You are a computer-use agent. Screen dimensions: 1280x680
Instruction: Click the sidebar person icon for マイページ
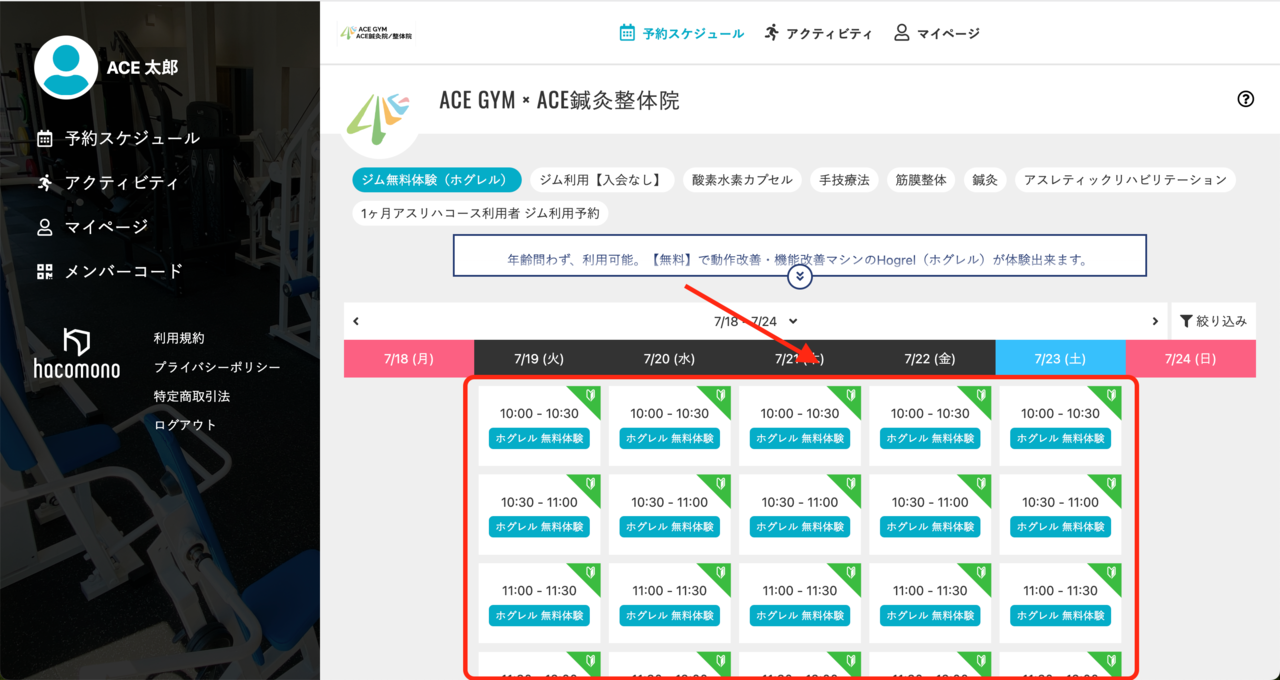(x=44, y=227)
